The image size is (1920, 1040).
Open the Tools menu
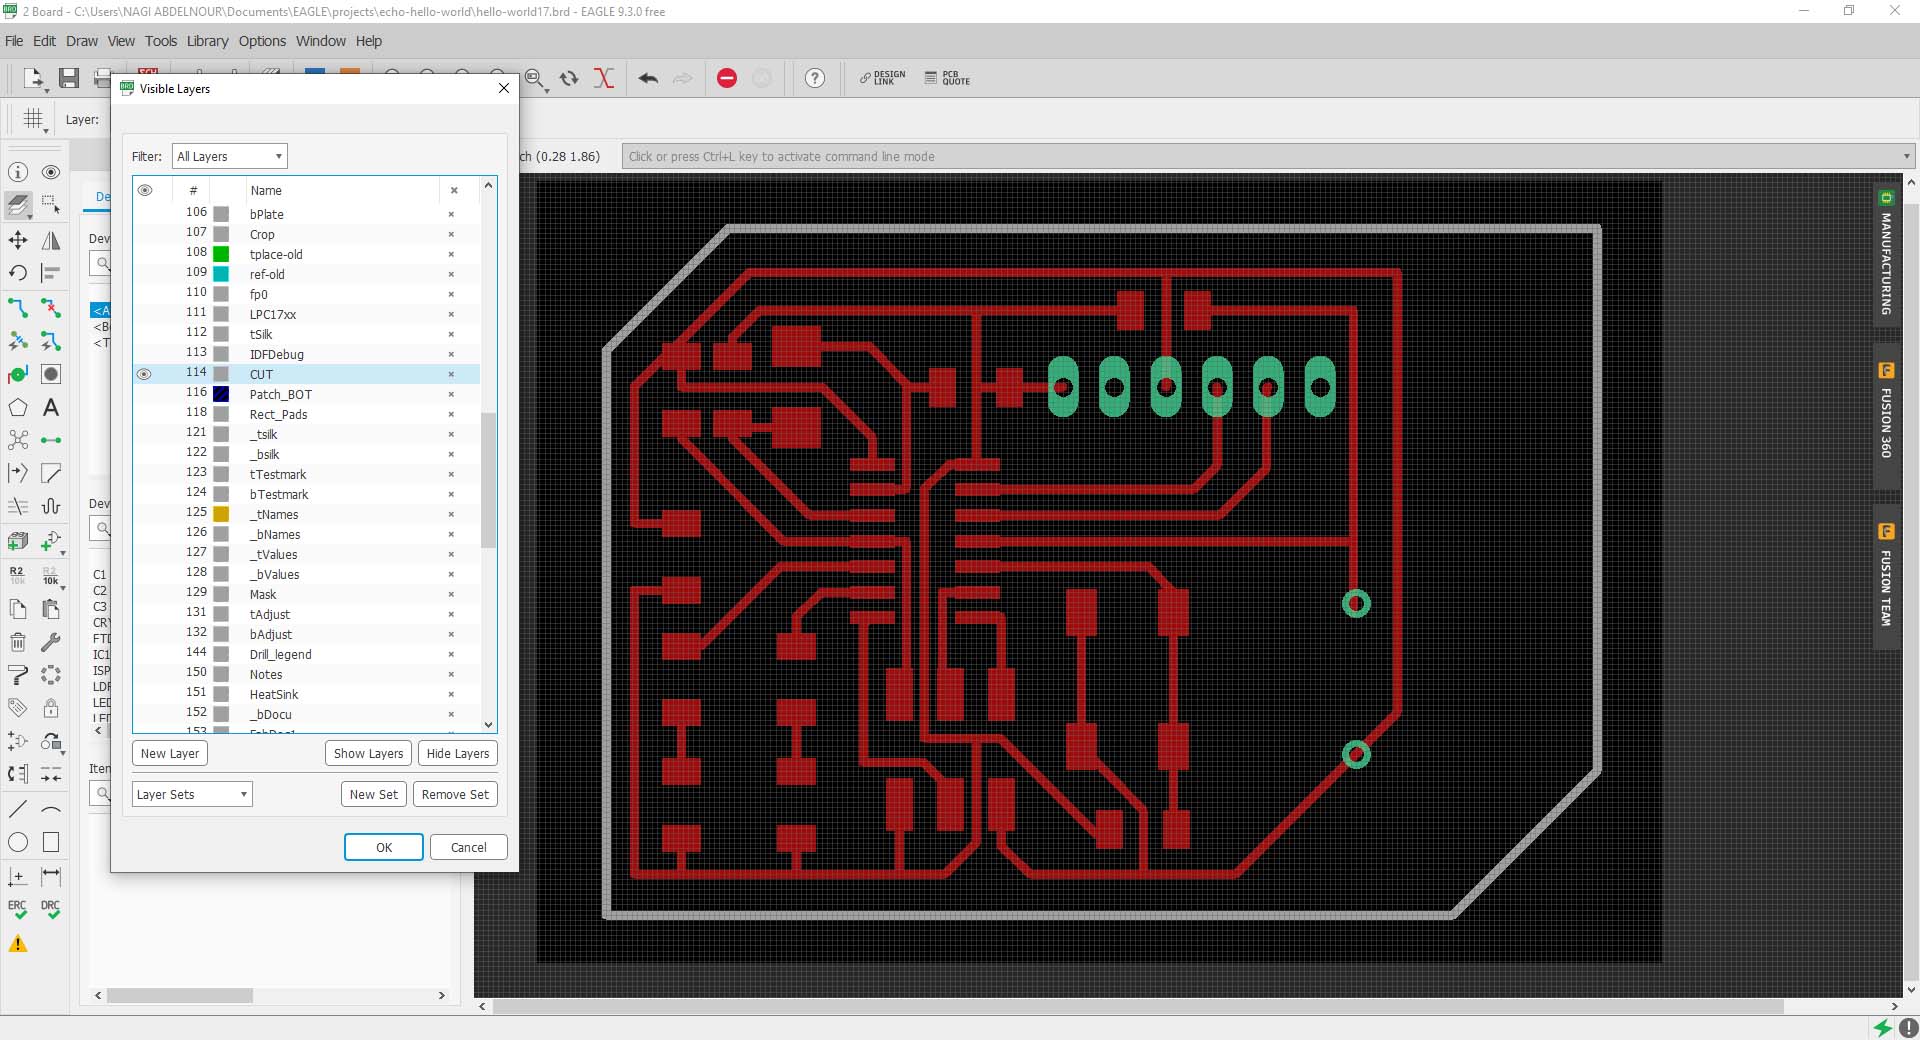pos(160,41)
